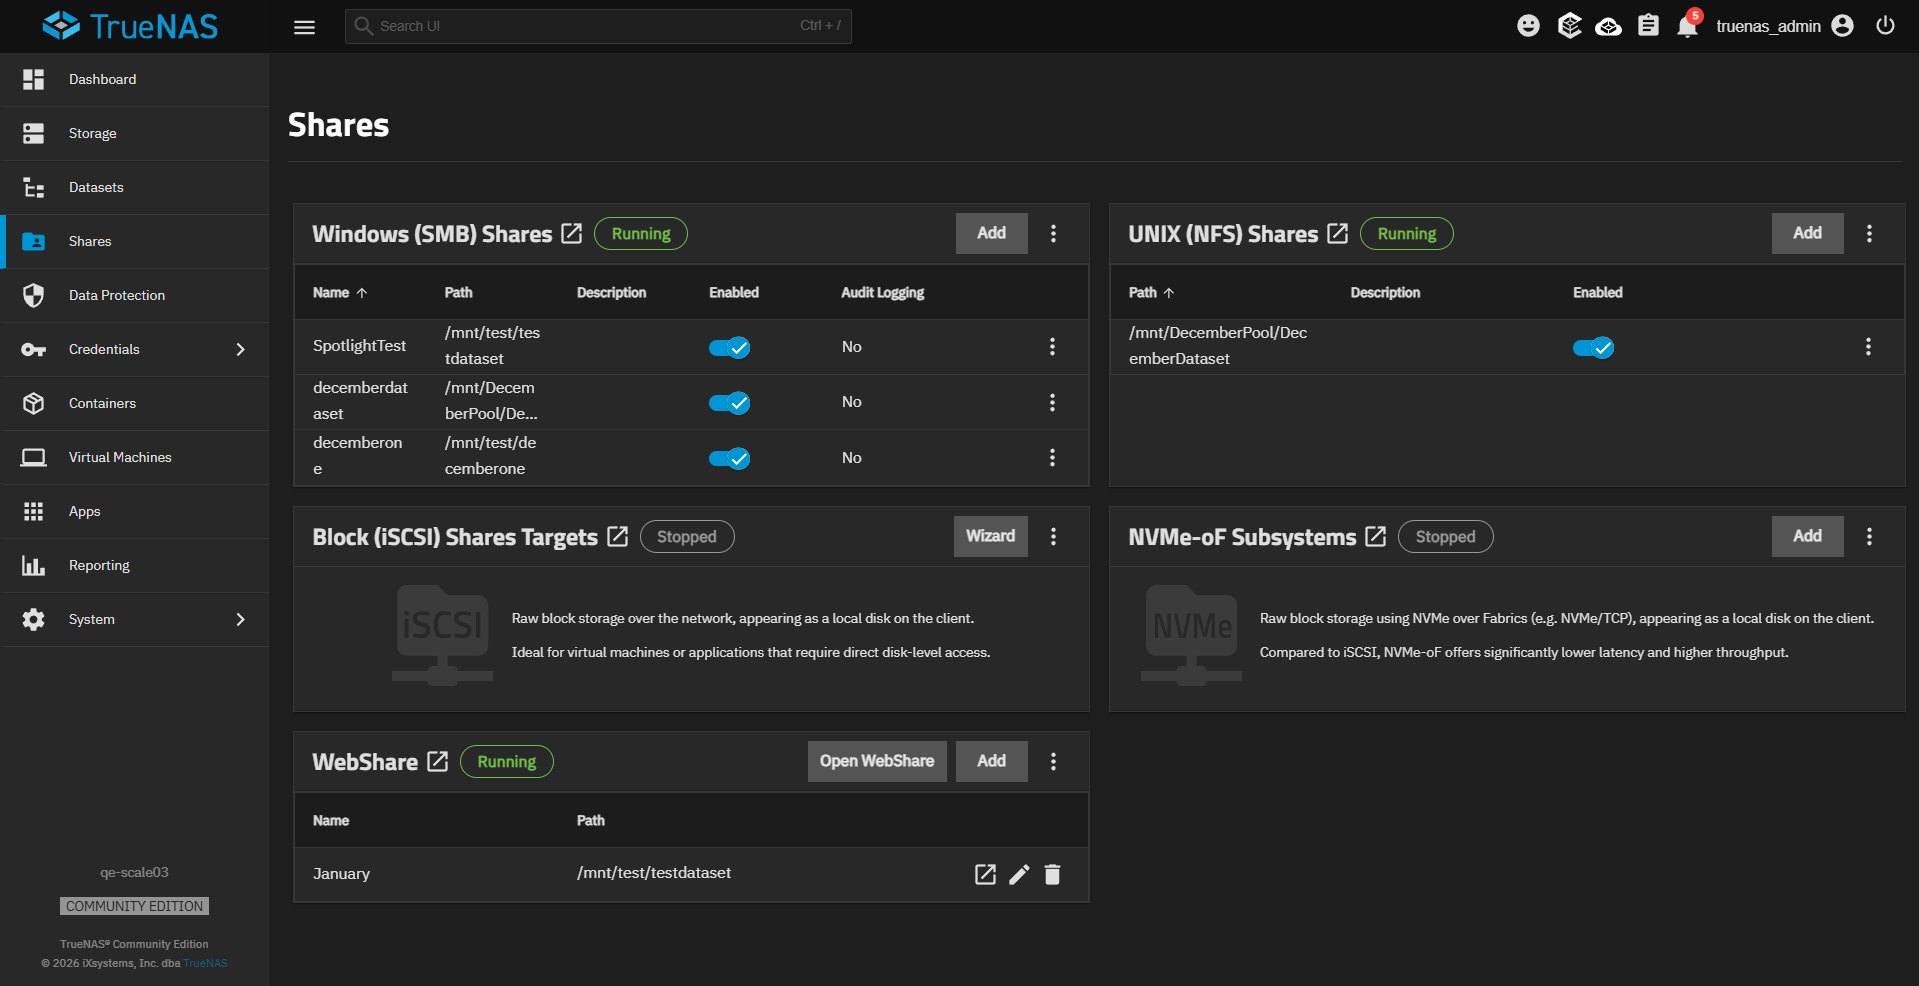Open the alerts bell with 5 notifications

(1688, 24)
